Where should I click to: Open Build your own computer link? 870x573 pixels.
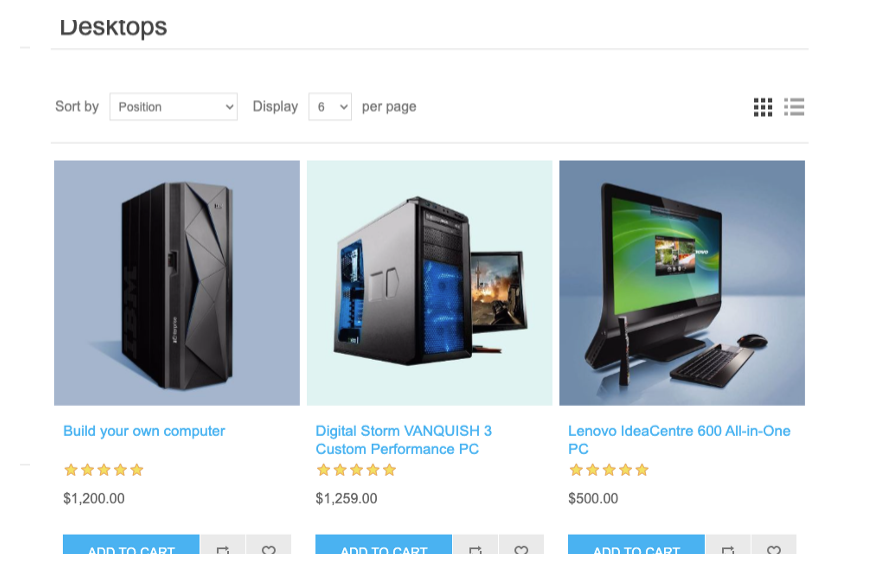click(x=144, y=431)
